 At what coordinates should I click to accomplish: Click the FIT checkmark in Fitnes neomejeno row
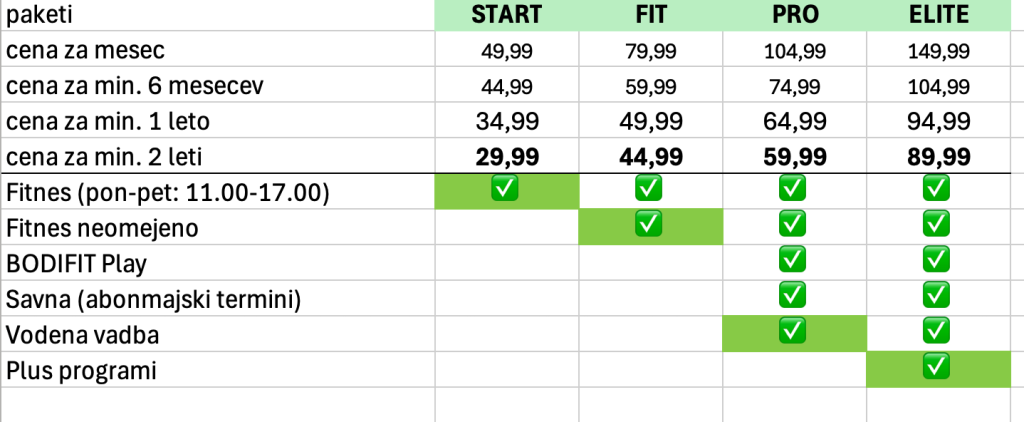650,225
